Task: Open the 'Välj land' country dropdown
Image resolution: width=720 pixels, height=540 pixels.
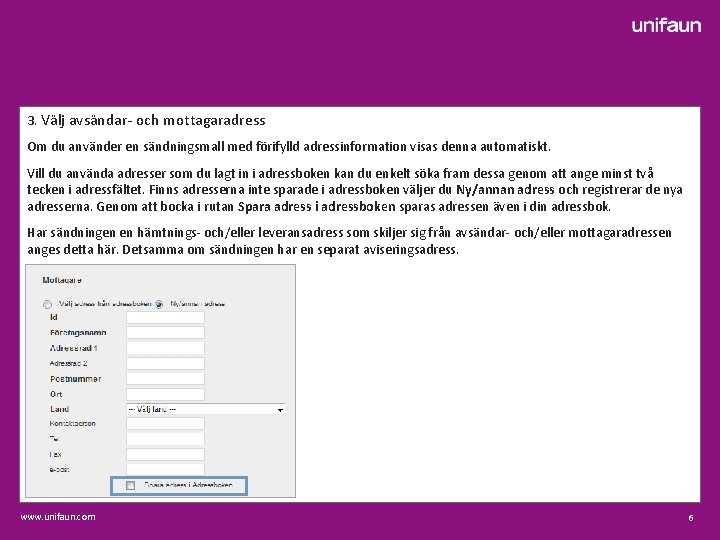Action: point(206,409)
